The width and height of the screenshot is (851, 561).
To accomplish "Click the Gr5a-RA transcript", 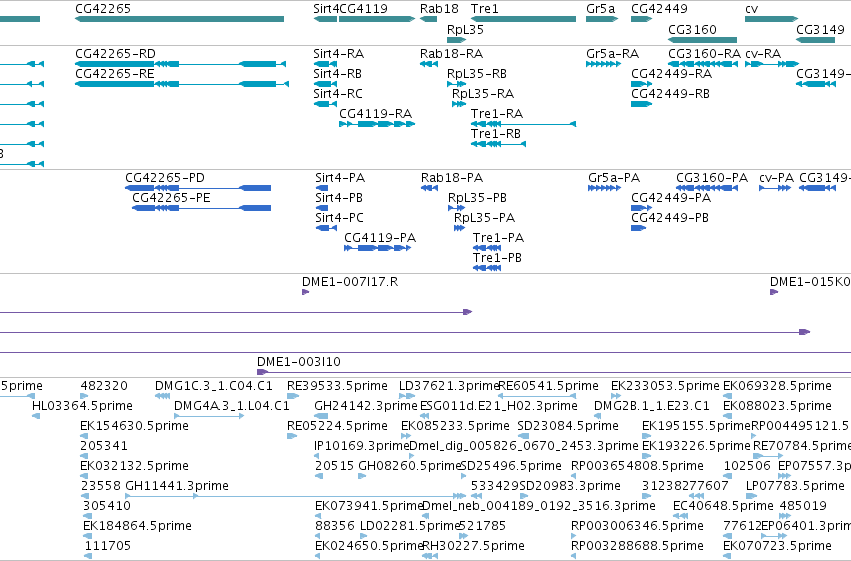I will click(x=604, y=64).
